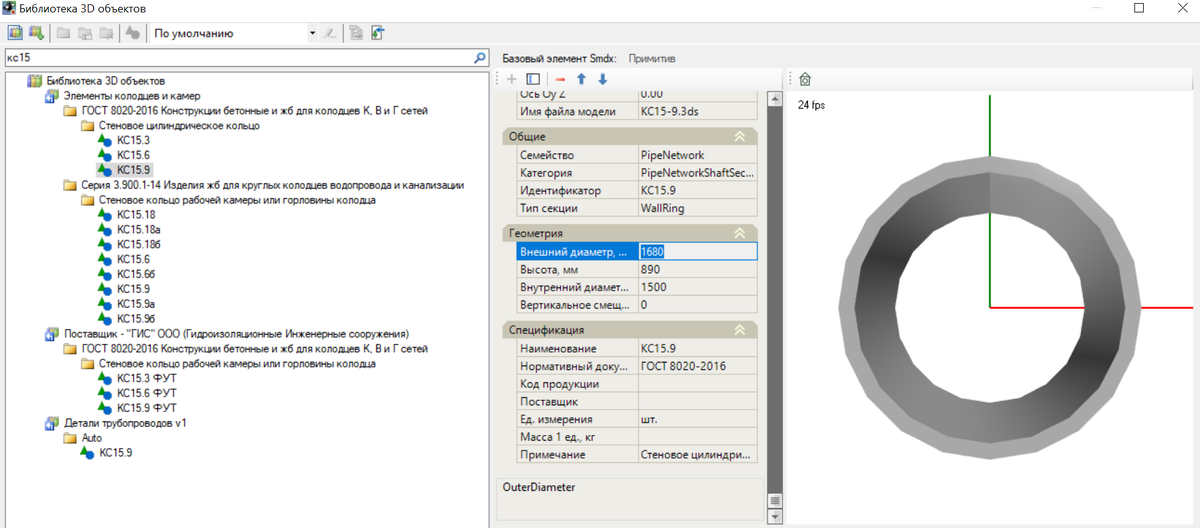The image size is (1200, 528).
Task: Select Стеновое кольцо рабочей камеры folder under Серия 3.900.1-14
Action: coord(237,200)
